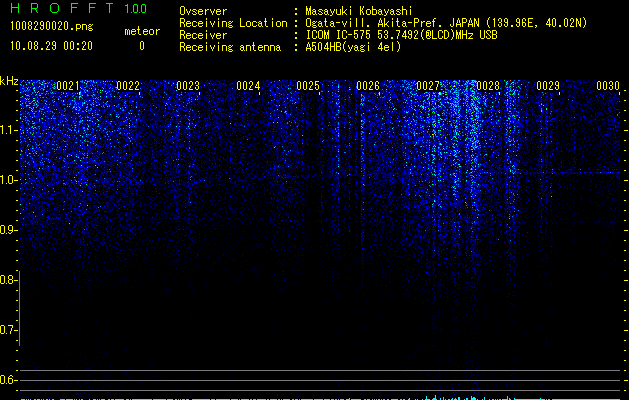Click the 1.1 kHz axis label
The height and width of the screenshot is (400, 629).
[8, 130]
